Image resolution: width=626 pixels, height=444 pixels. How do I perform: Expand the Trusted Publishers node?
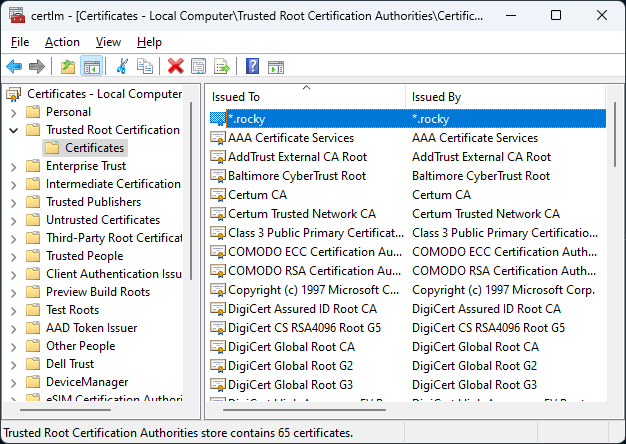tap(14, 203)
